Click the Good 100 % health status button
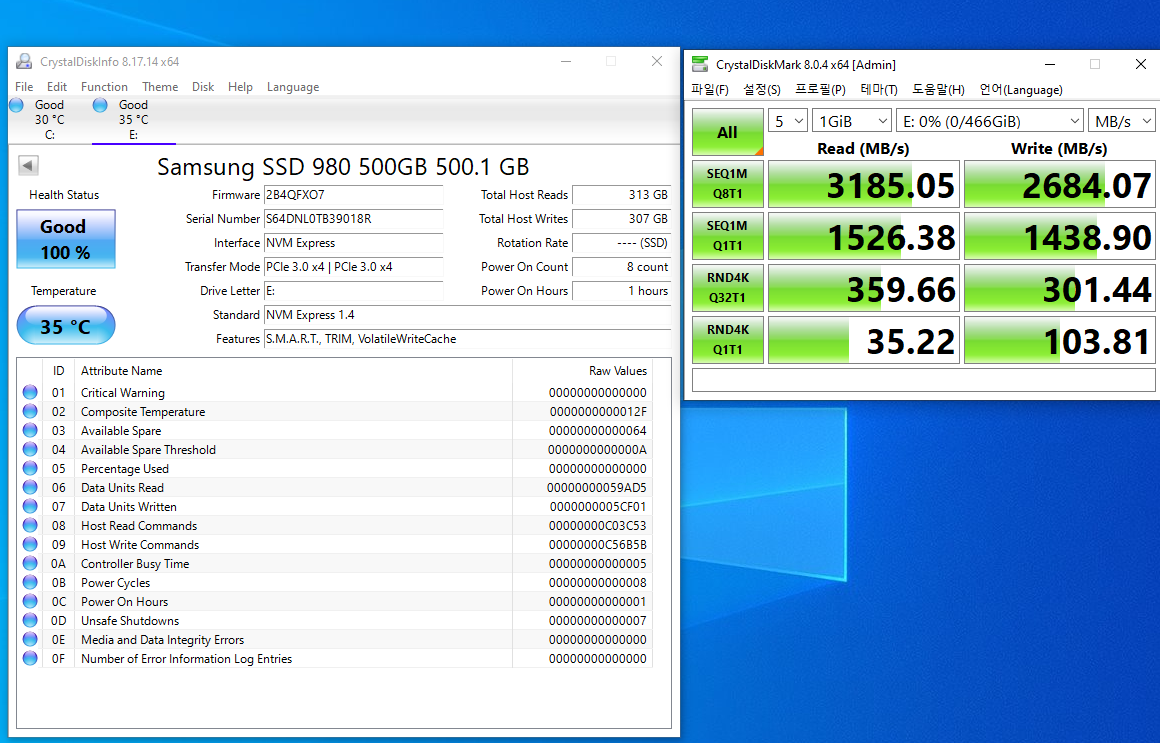 click(66, 238)
